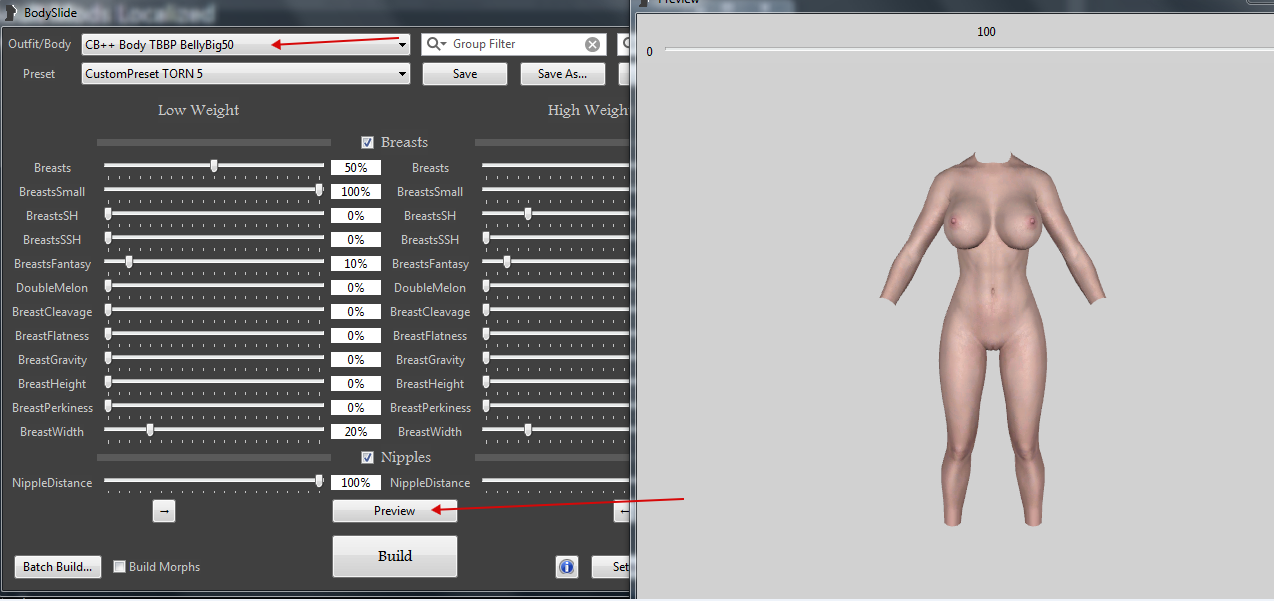Click the Save As... button

tap(562, 74)
